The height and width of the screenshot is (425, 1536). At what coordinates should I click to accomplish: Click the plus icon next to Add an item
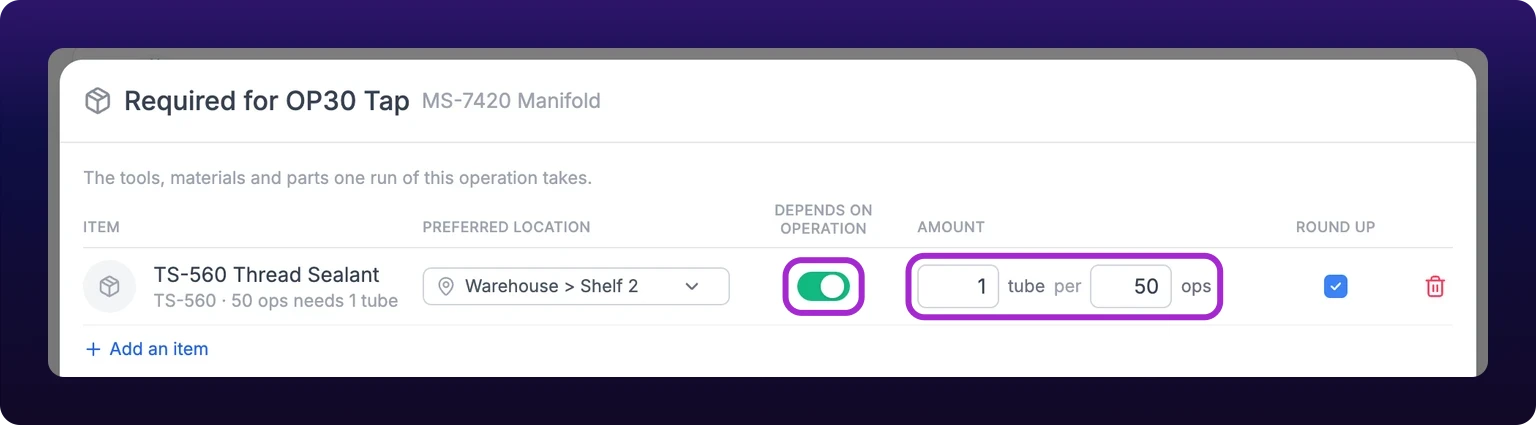coord(94,349)
